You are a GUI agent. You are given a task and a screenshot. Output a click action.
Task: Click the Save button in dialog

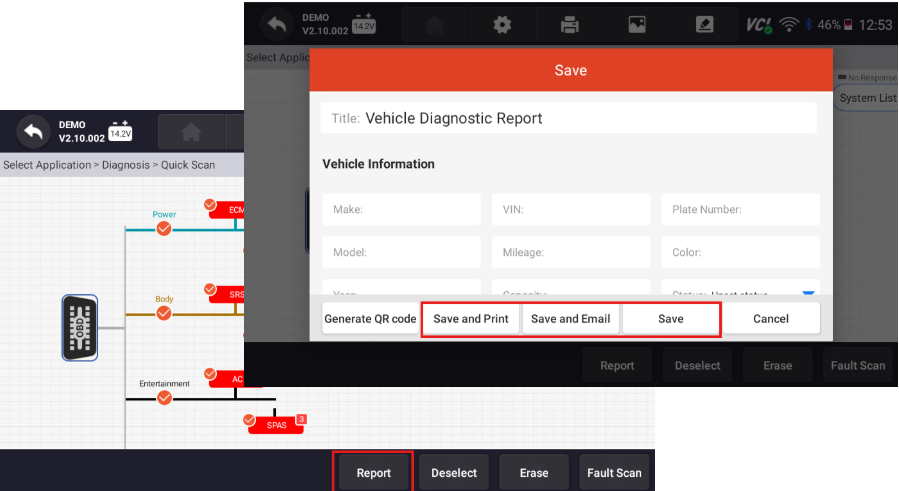671,319
